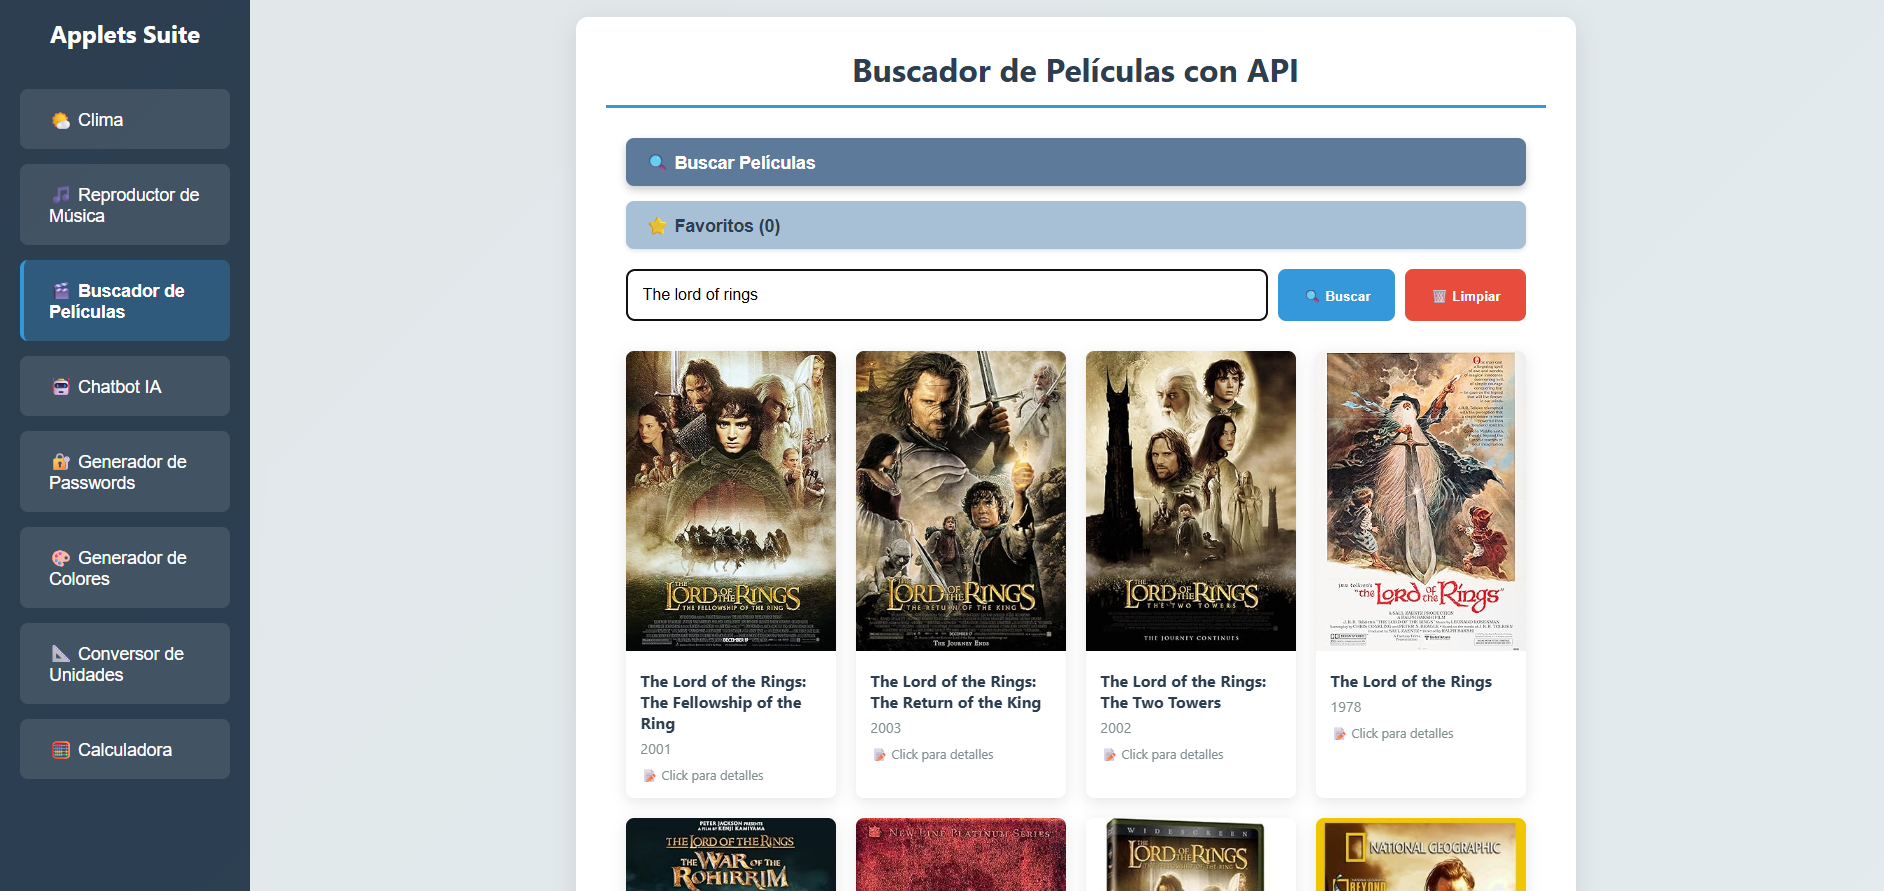Select The Two Towers movie poster
The image size is (1884, 891).
point(1191,500)
